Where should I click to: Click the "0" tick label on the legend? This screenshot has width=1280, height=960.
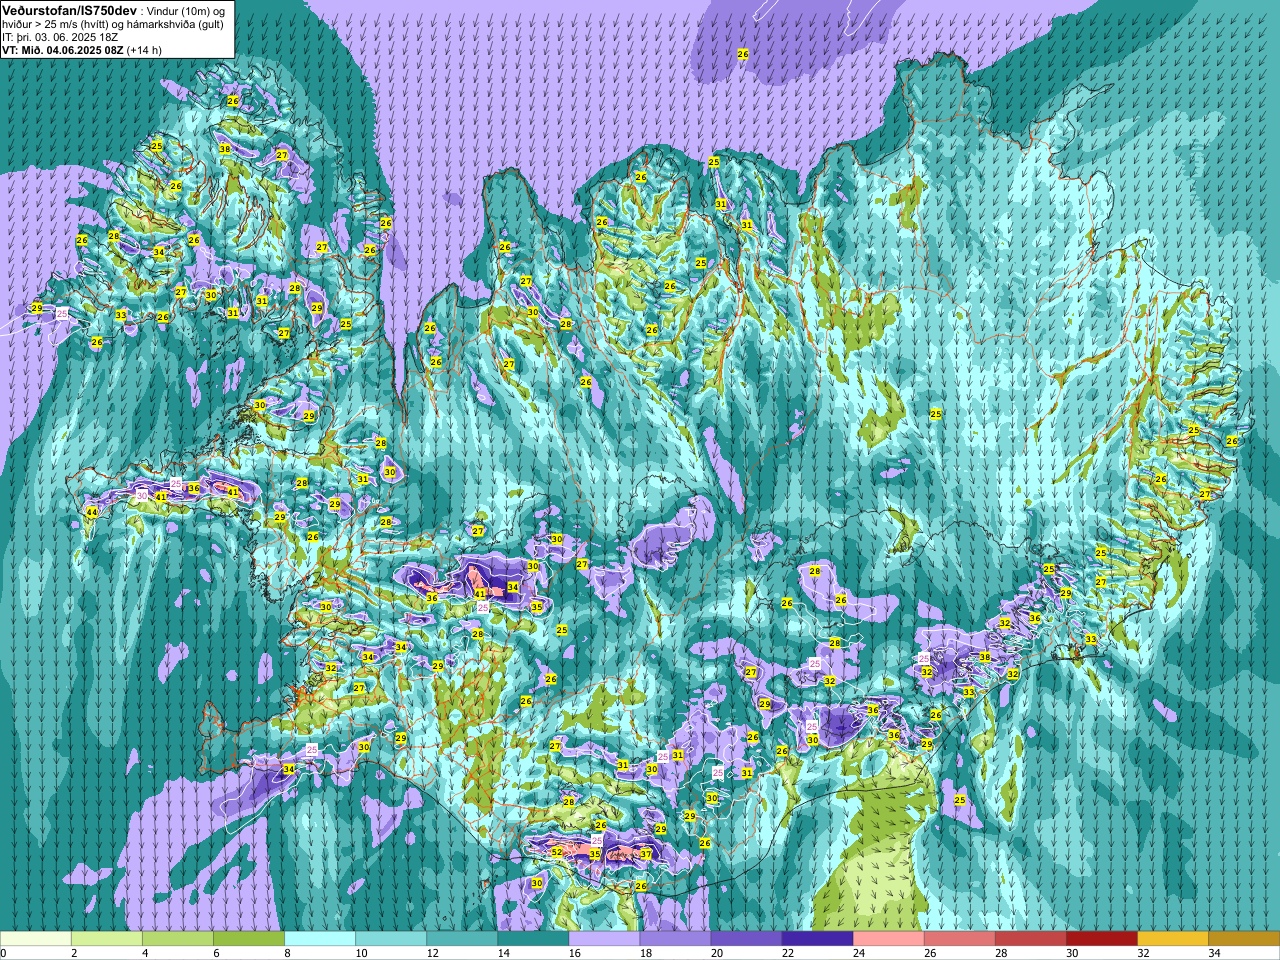3,953
